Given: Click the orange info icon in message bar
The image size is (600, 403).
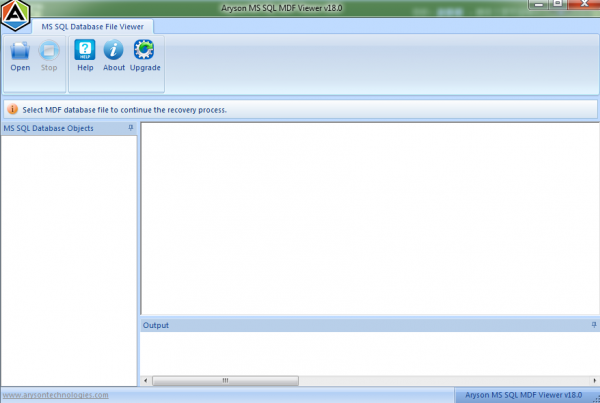Looking at the screenshot, I should (x=12, y=109).
